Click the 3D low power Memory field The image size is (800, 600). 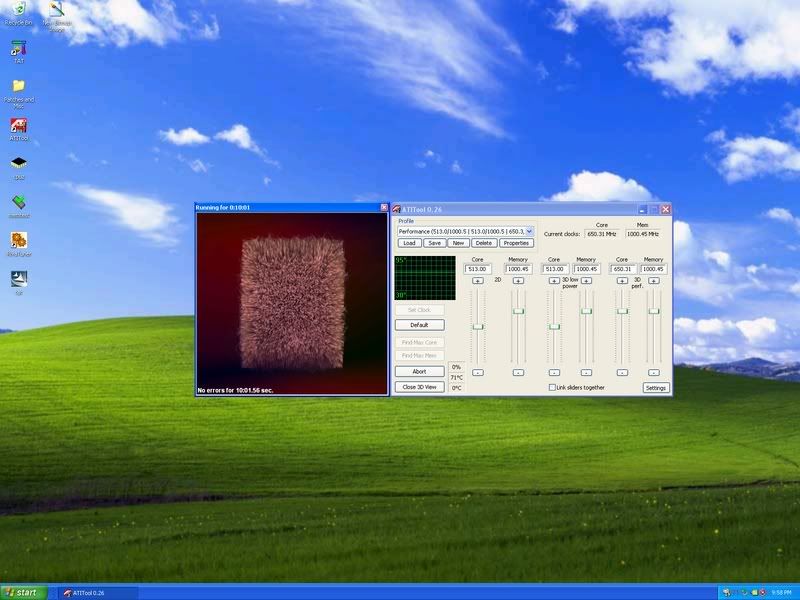587,269
